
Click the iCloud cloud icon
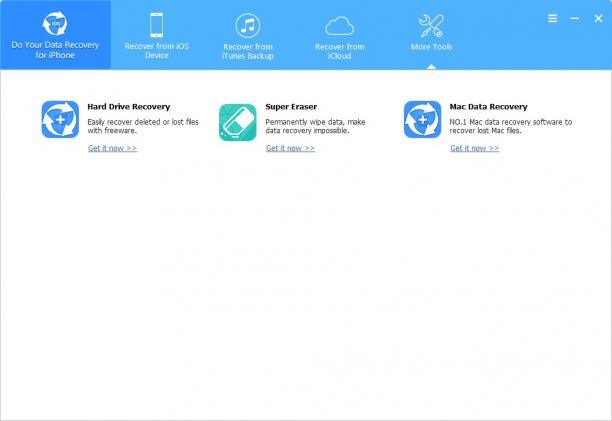point(340,26)
